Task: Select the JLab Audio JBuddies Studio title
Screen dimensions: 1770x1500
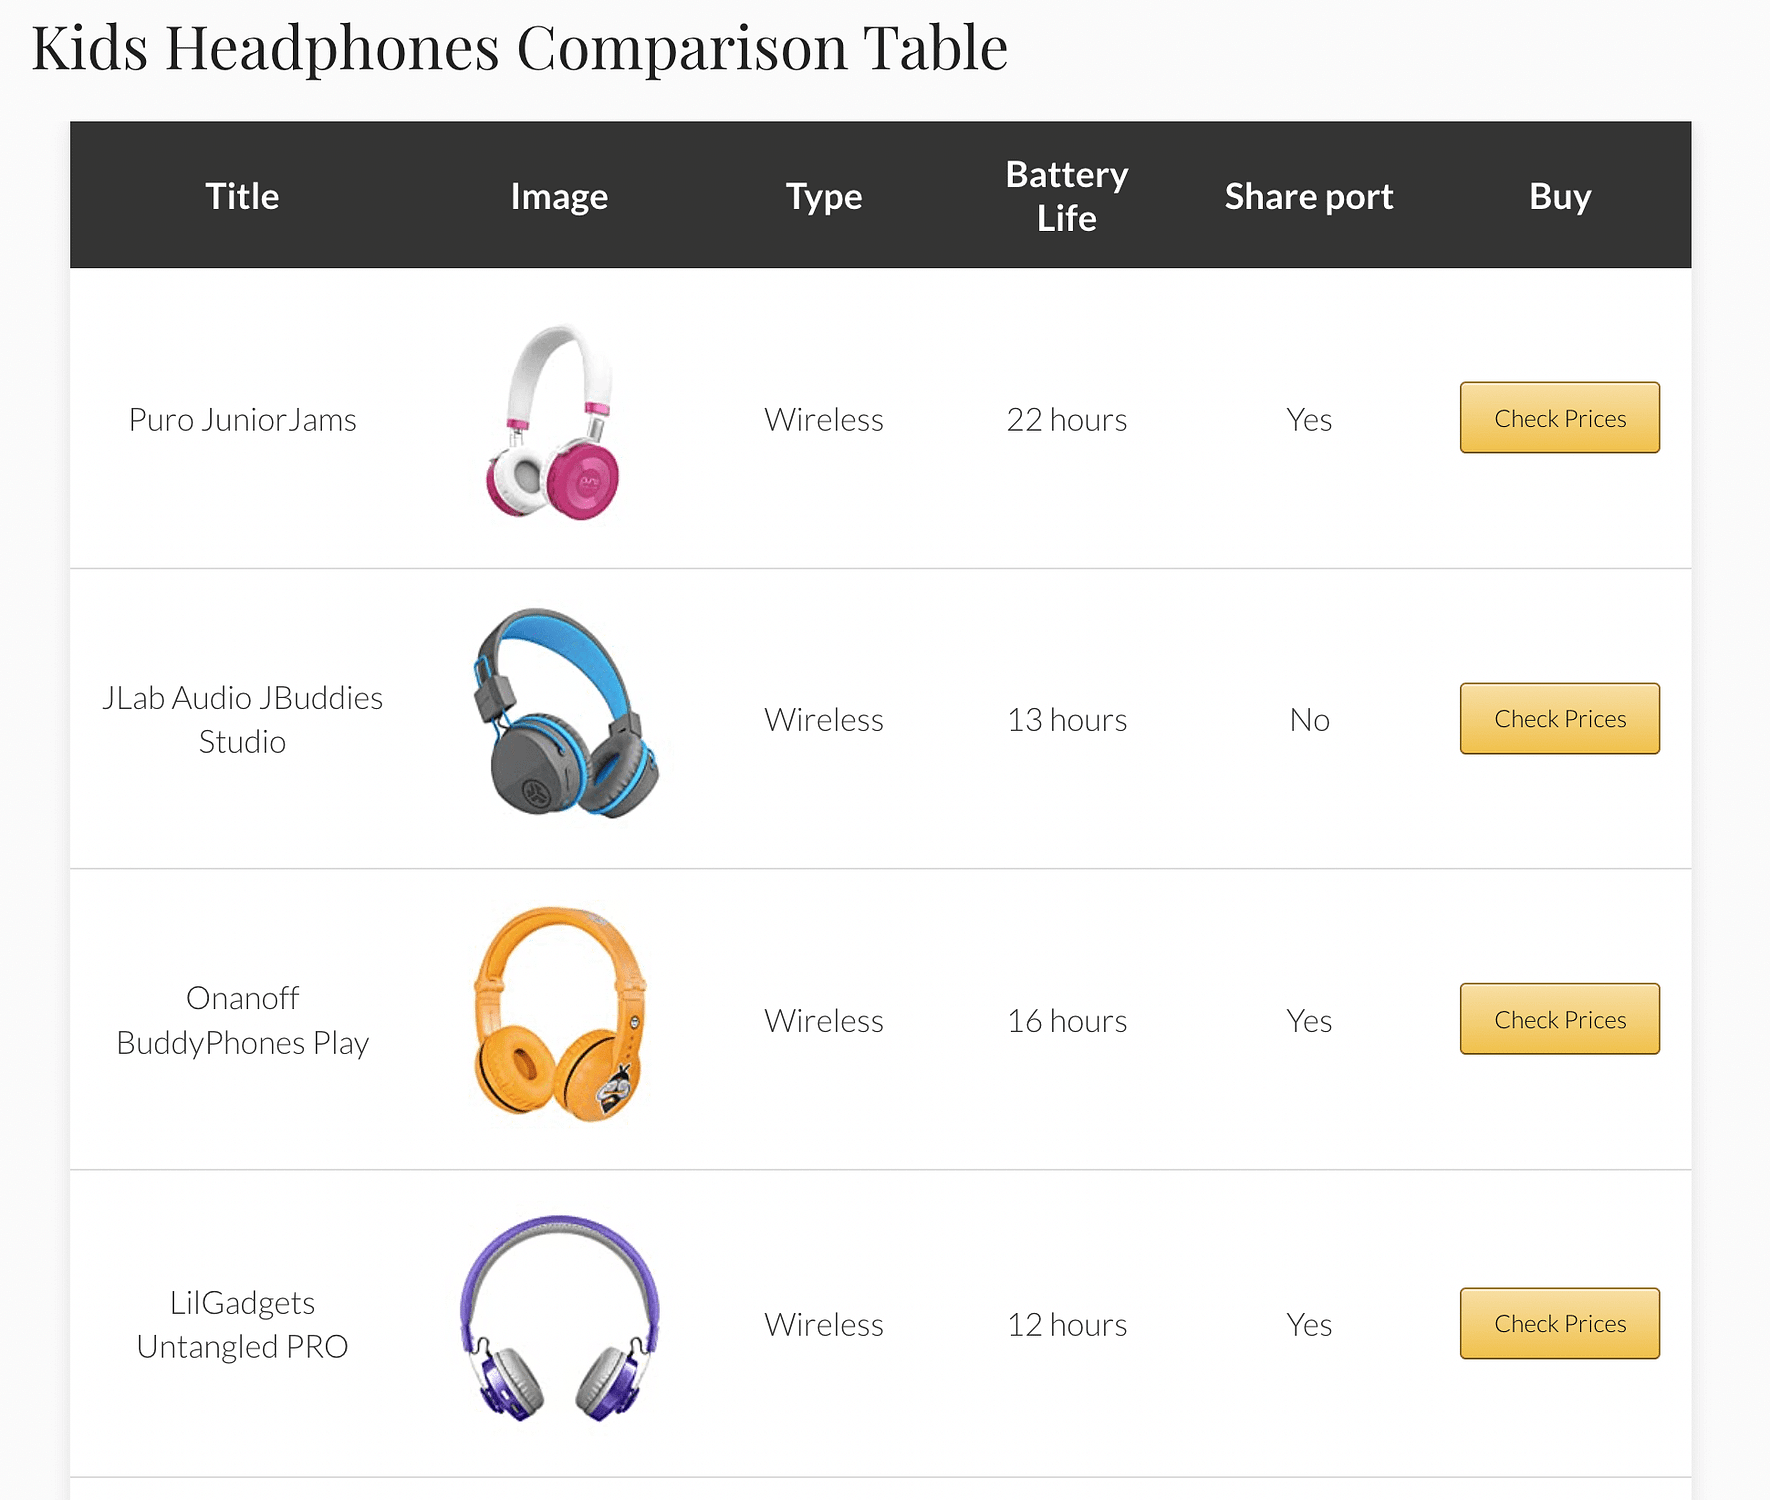Action: 243,719
